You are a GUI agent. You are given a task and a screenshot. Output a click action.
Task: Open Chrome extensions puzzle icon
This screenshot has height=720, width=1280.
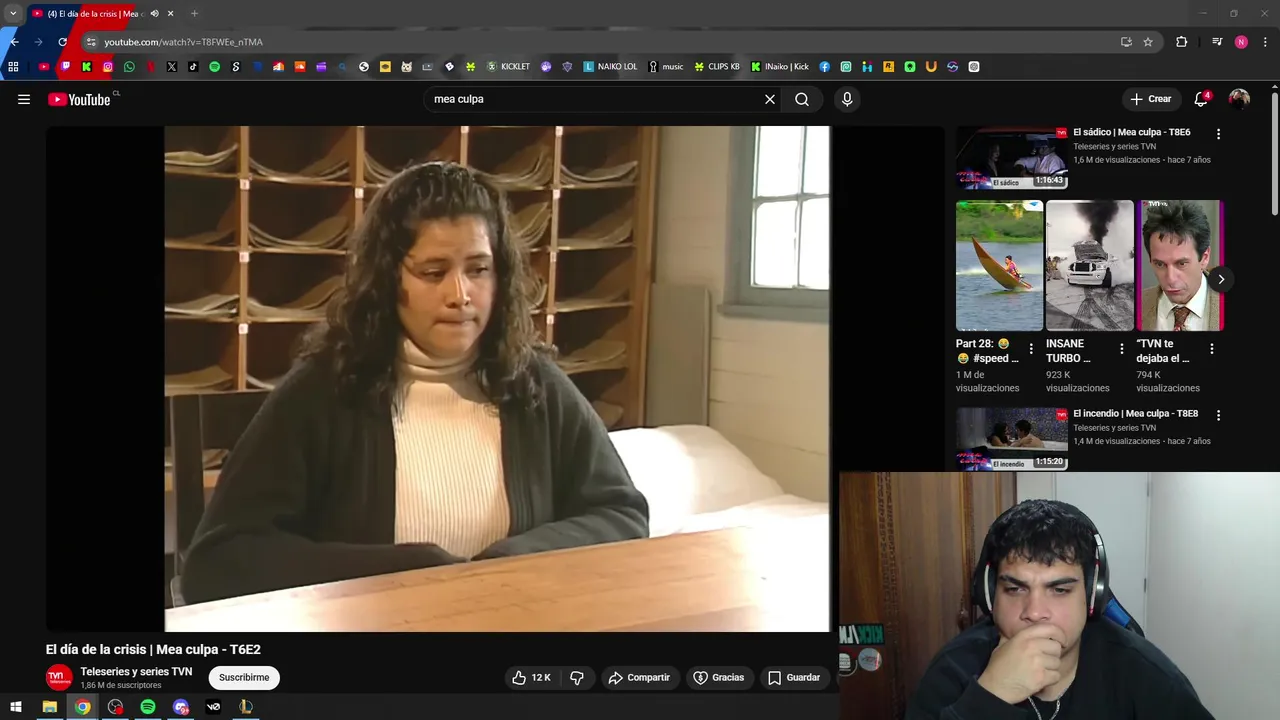[x=1181, y=42]
